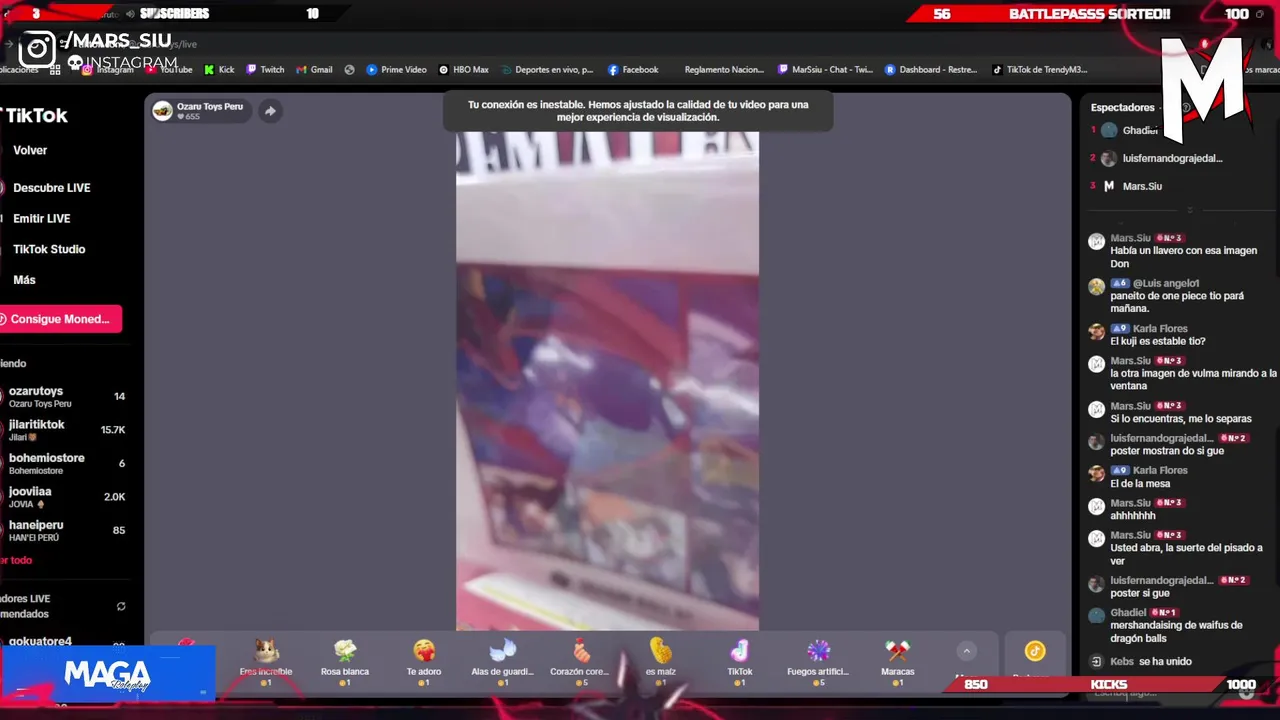Click Kebs joined notification
This screenshot has height=720, width=1280.
coord(1141,661)
